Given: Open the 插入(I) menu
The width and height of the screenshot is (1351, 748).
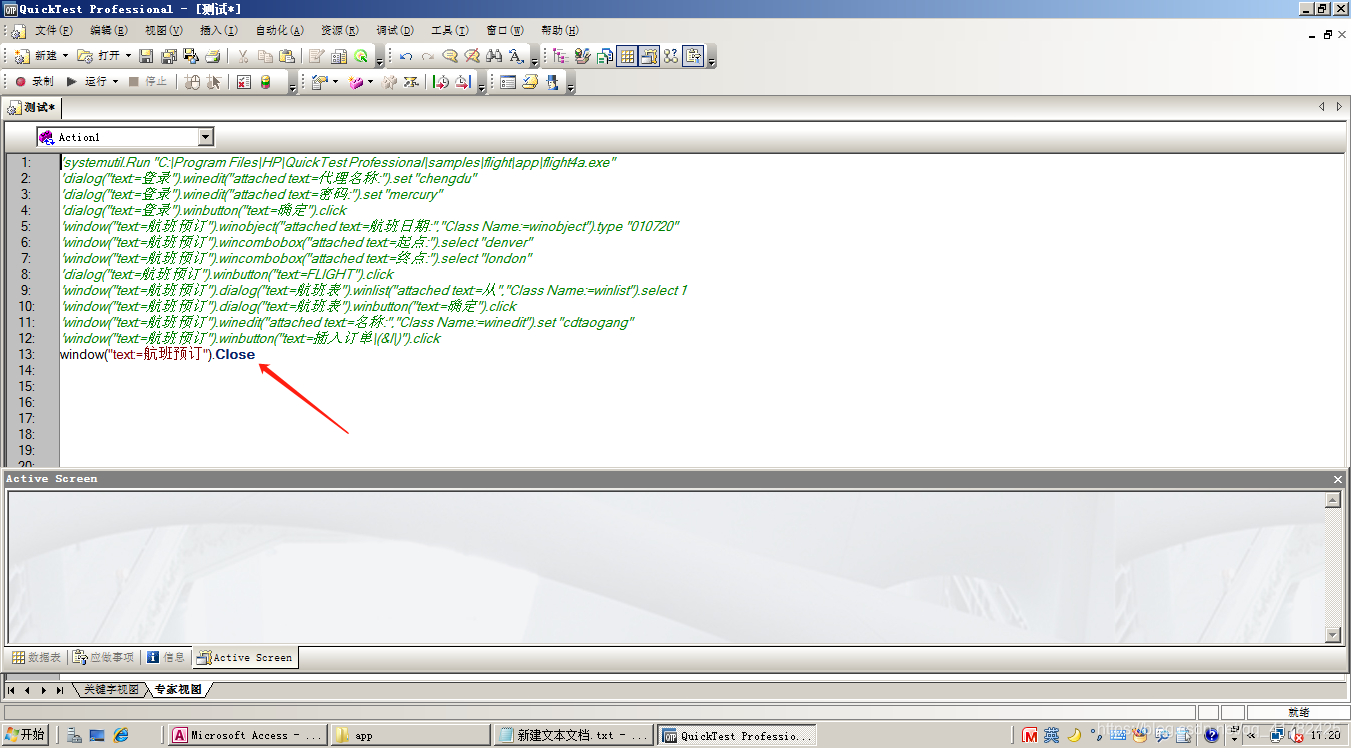Looking at the screenshot, I should point(218,31).
